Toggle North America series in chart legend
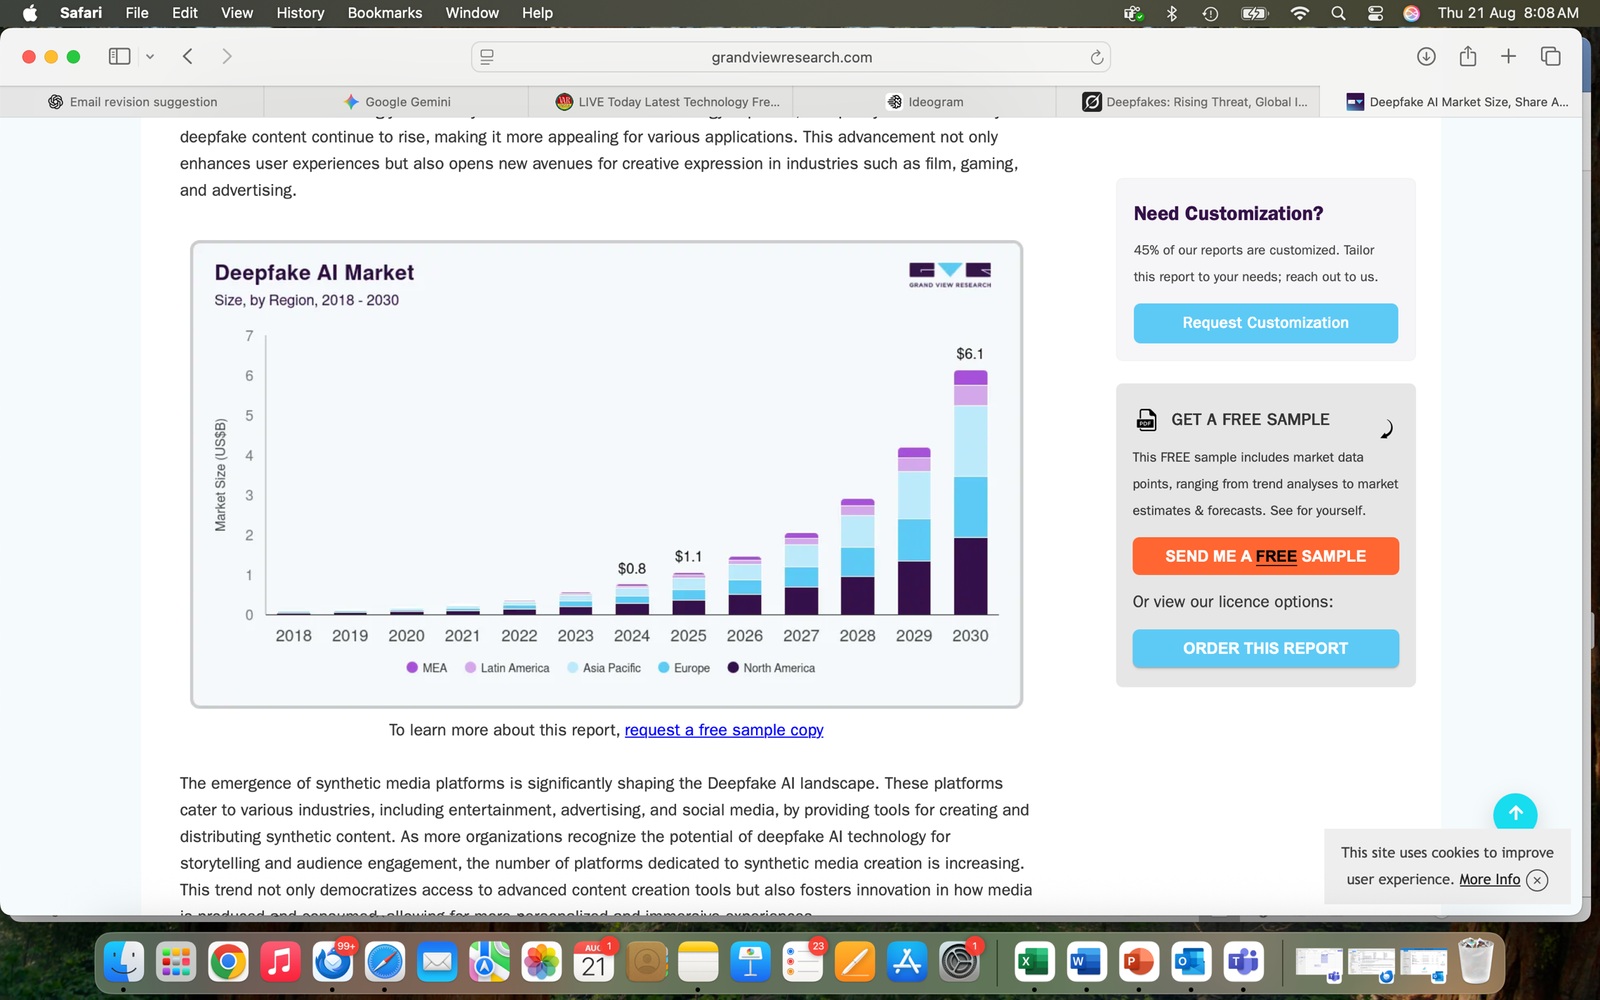 click(x=771, y=668)
